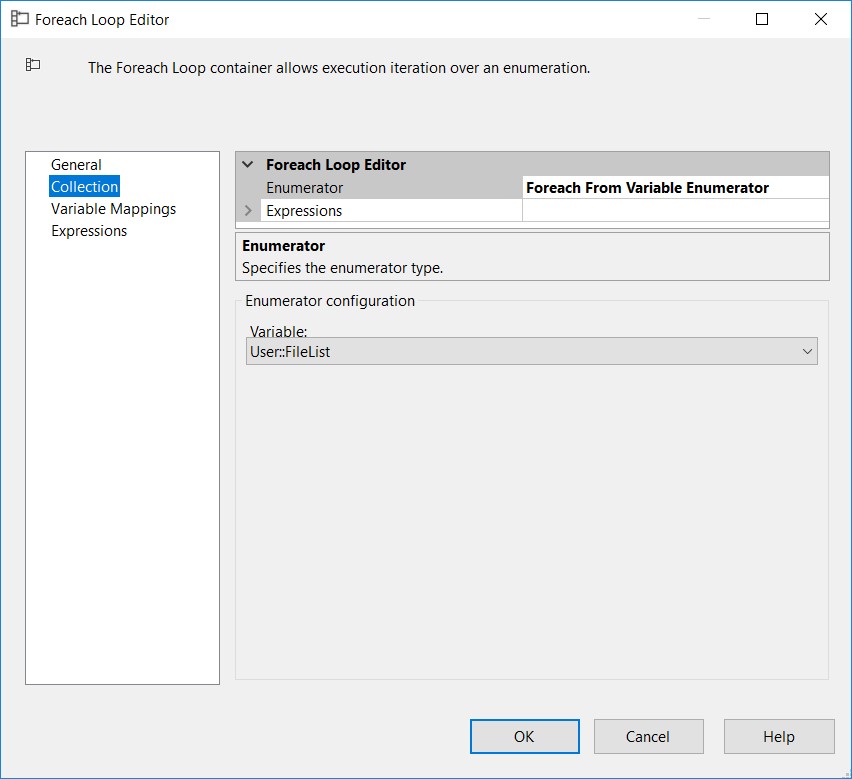Open the Expressions page in left pane
The image size is (852, 779).
[89, 231]
